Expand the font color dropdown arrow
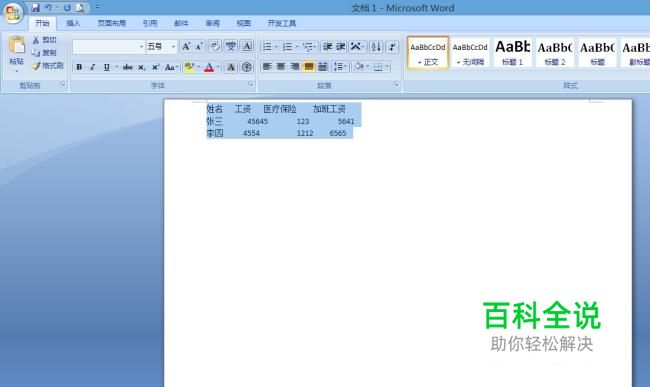Screen dimensions: 650x387 [x=218, y=67]
